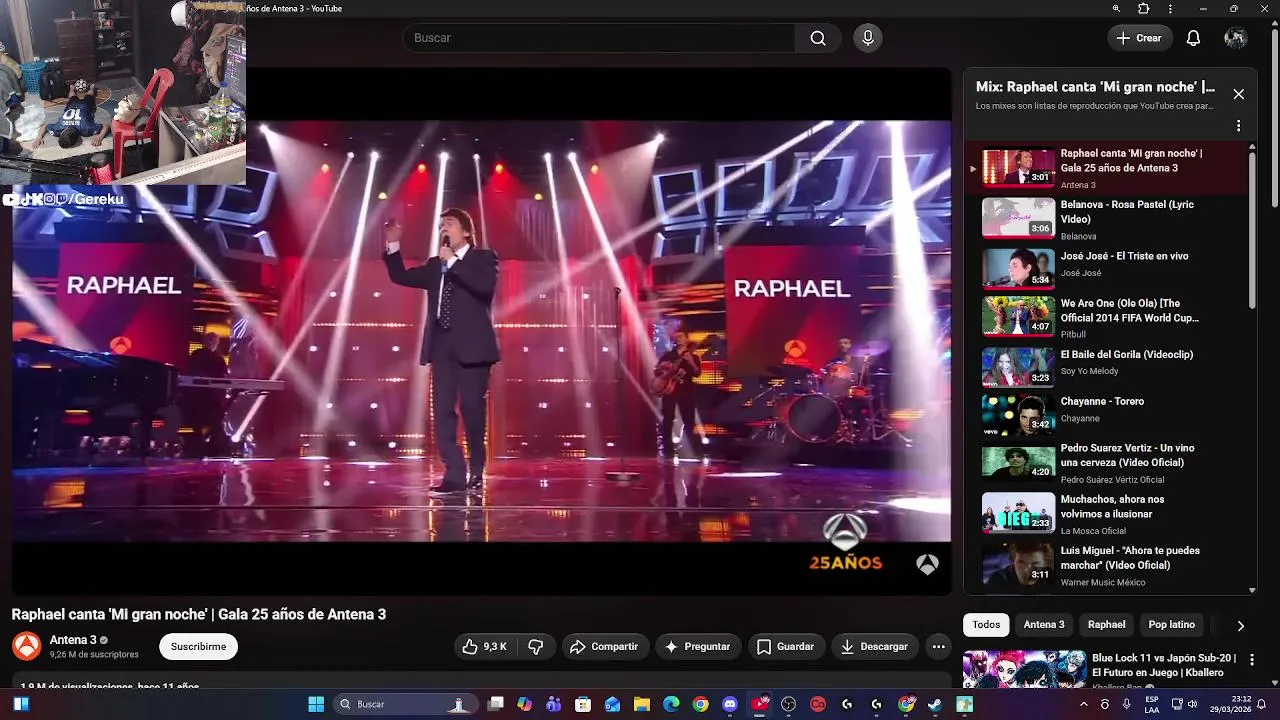The height and width of the screenshot is (720, 1280).
Task: Click the Preguntar button
Action: (x=698, y=647)
